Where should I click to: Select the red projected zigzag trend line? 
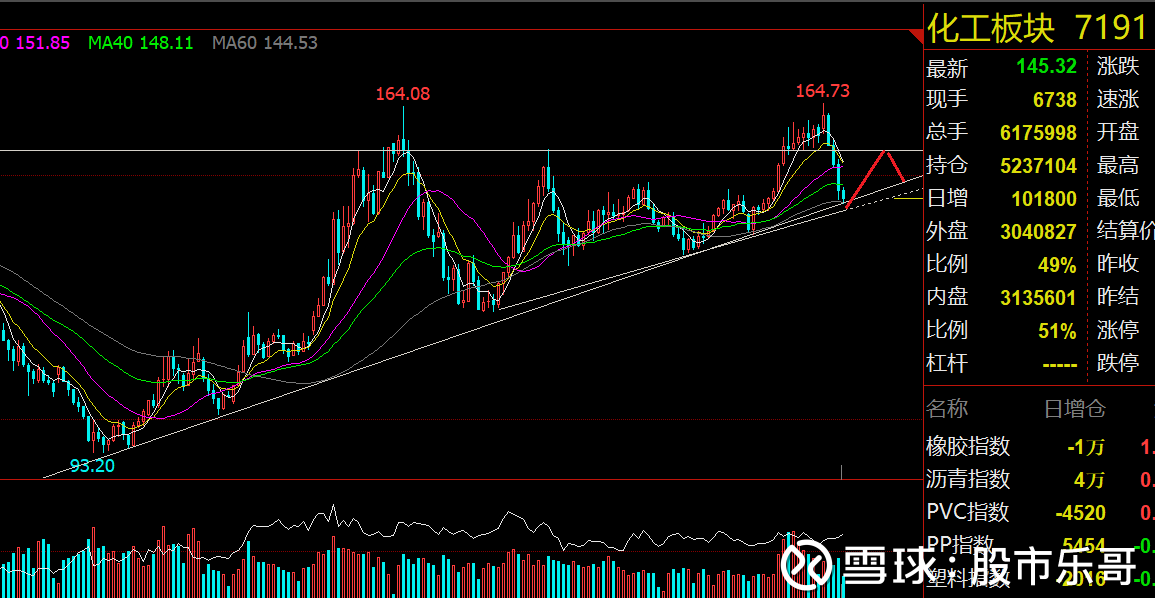point(876,179)
